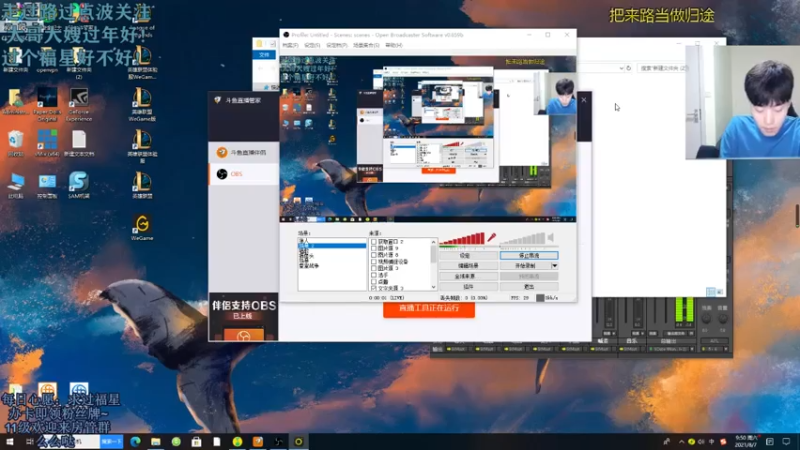Image resolution: width=800 pixels, height=450 pixels.
Task: Click the 编辑场景 button in OBS
Action: 468,266
